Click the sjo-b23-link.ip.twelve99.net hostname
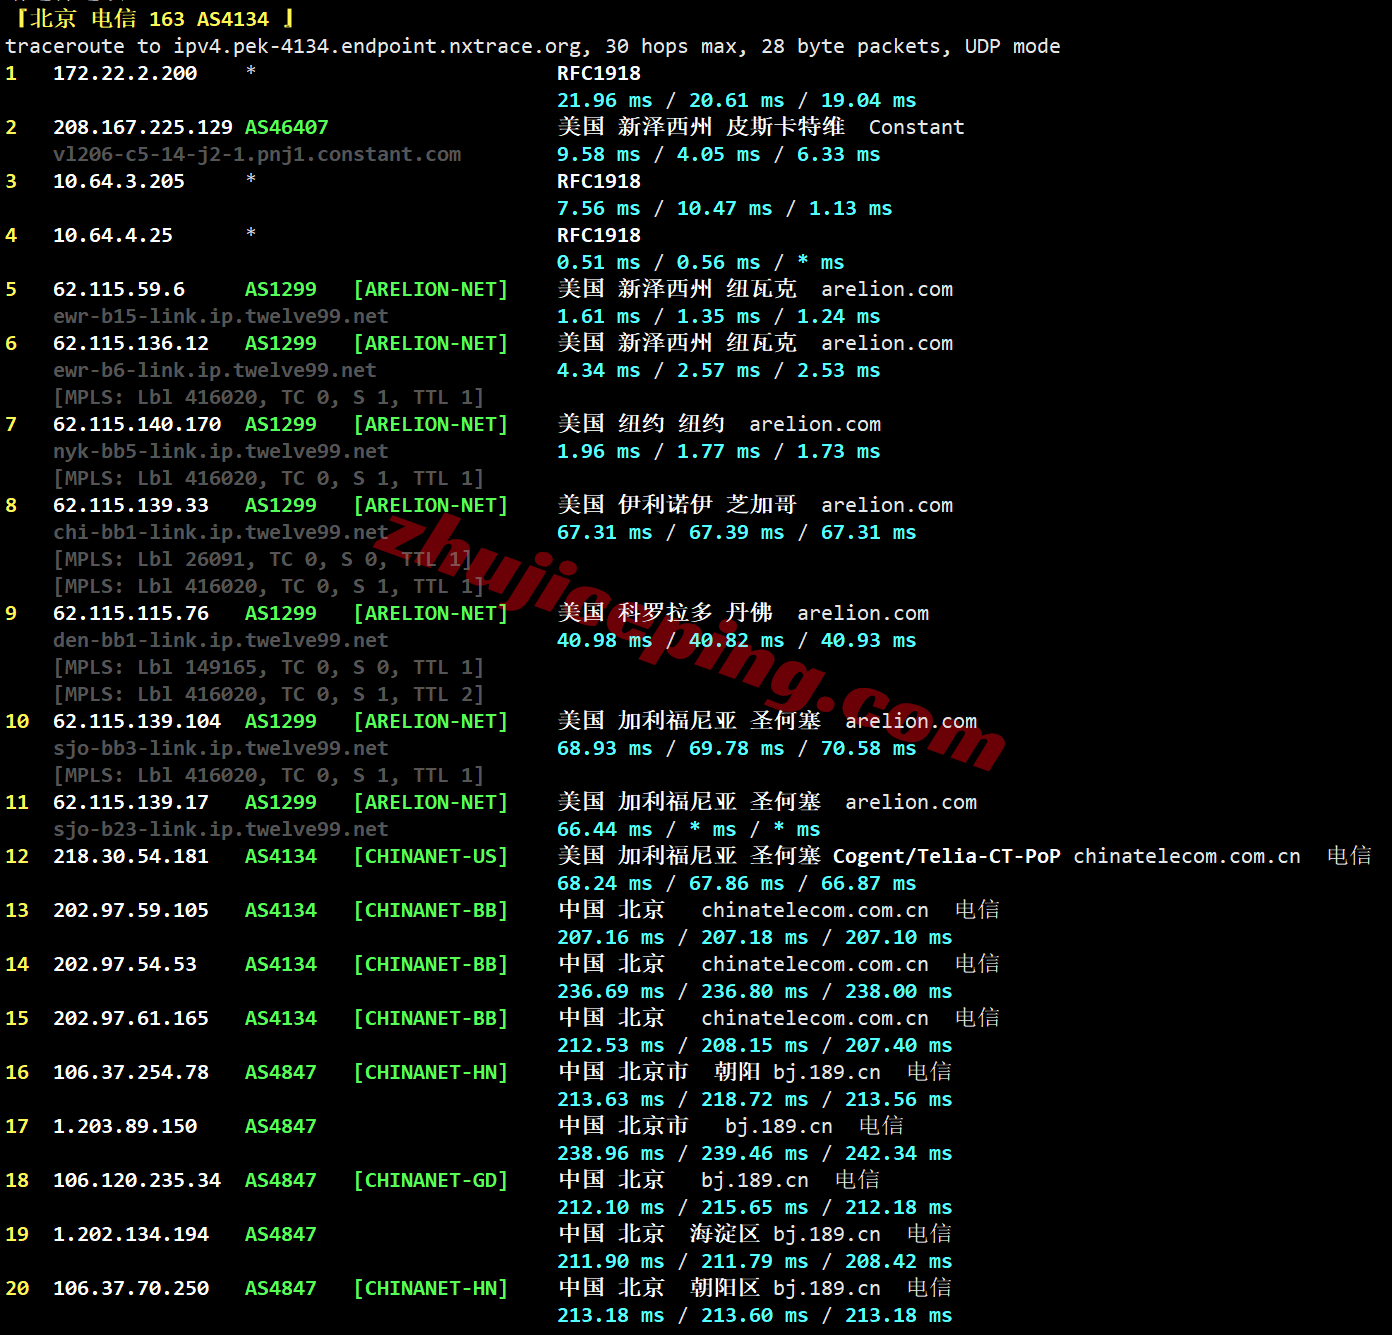 pos(220,829)
